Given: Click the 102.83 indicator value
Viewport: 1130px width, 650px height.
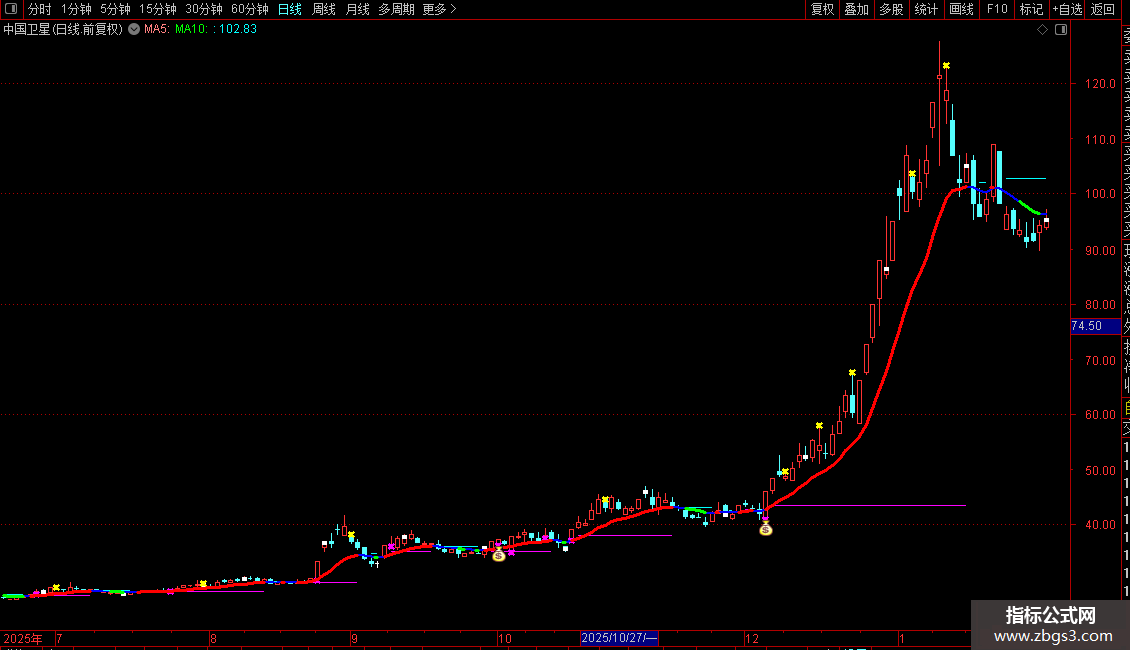Looking at the screenshot, I should pyautogui.click(x=238, y=30).
